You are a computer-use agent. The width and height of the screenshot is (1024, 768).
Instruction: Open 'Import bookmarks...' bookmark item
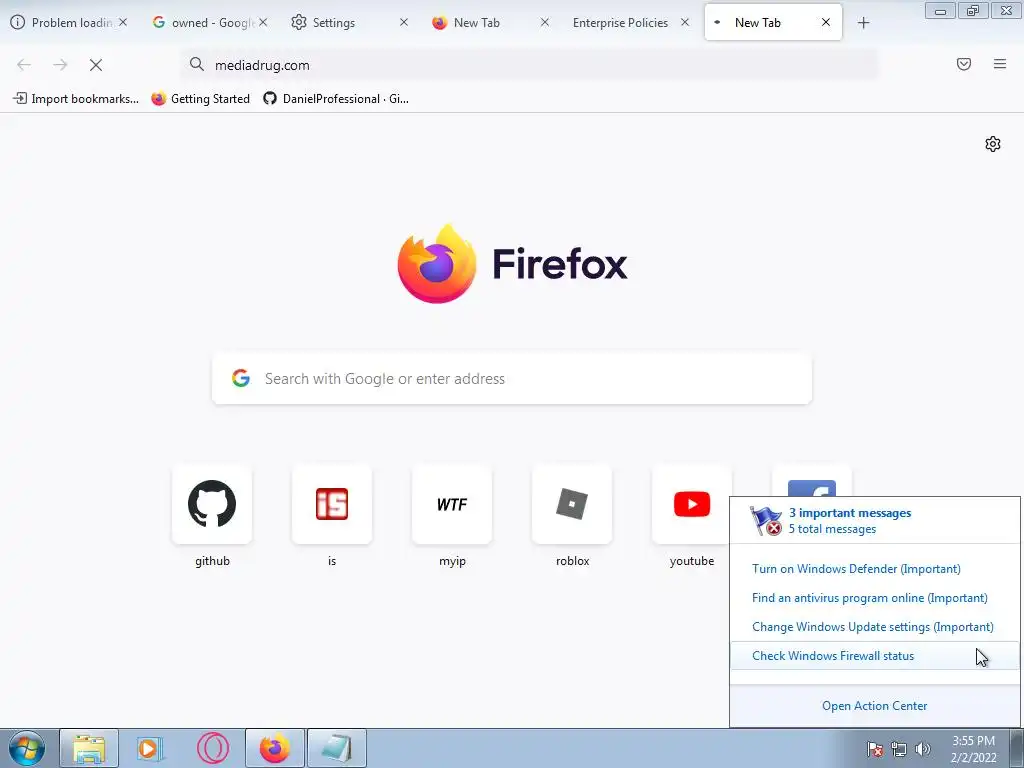[x=76, y=99]
